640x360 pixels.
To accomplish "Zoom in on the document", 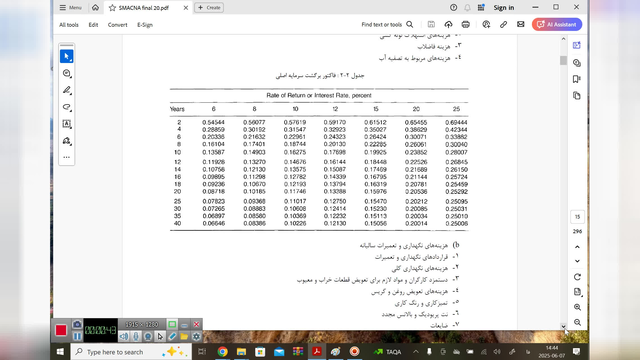I will point(577,307).
